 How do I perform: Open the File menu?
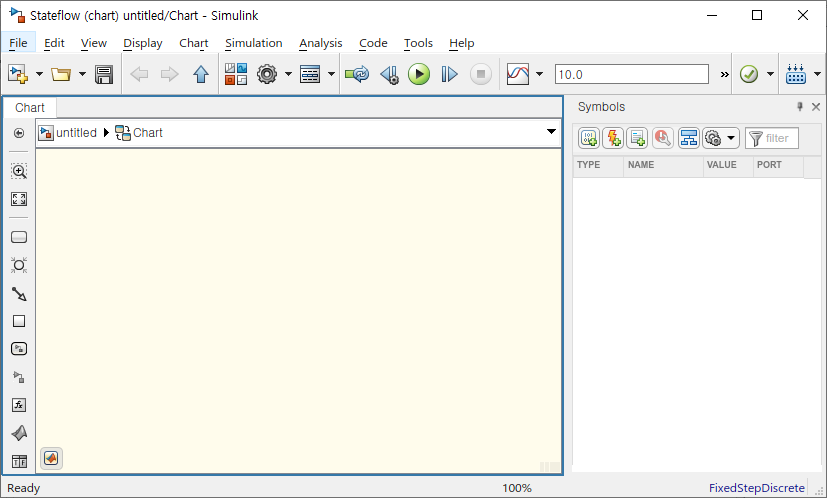(x=18, y=43)
